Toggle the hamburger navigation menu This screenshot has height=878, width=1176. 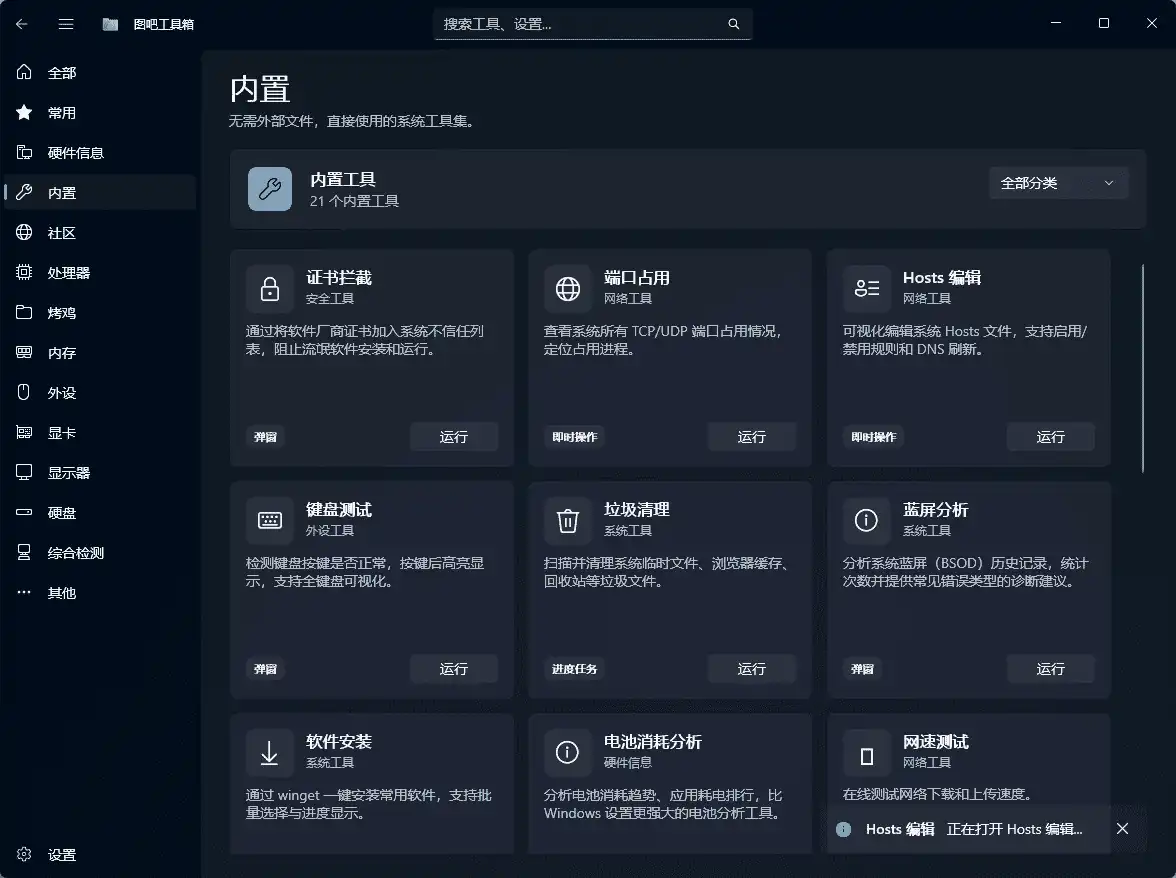(66, 24)
